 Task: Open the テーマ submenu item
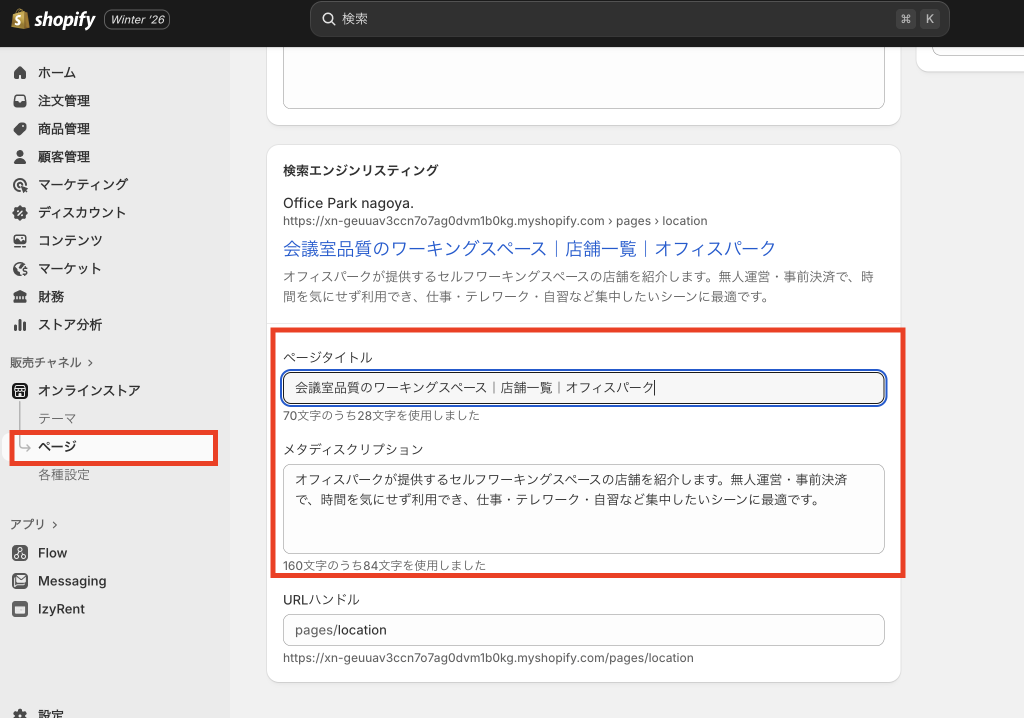(x=57, y=419)
